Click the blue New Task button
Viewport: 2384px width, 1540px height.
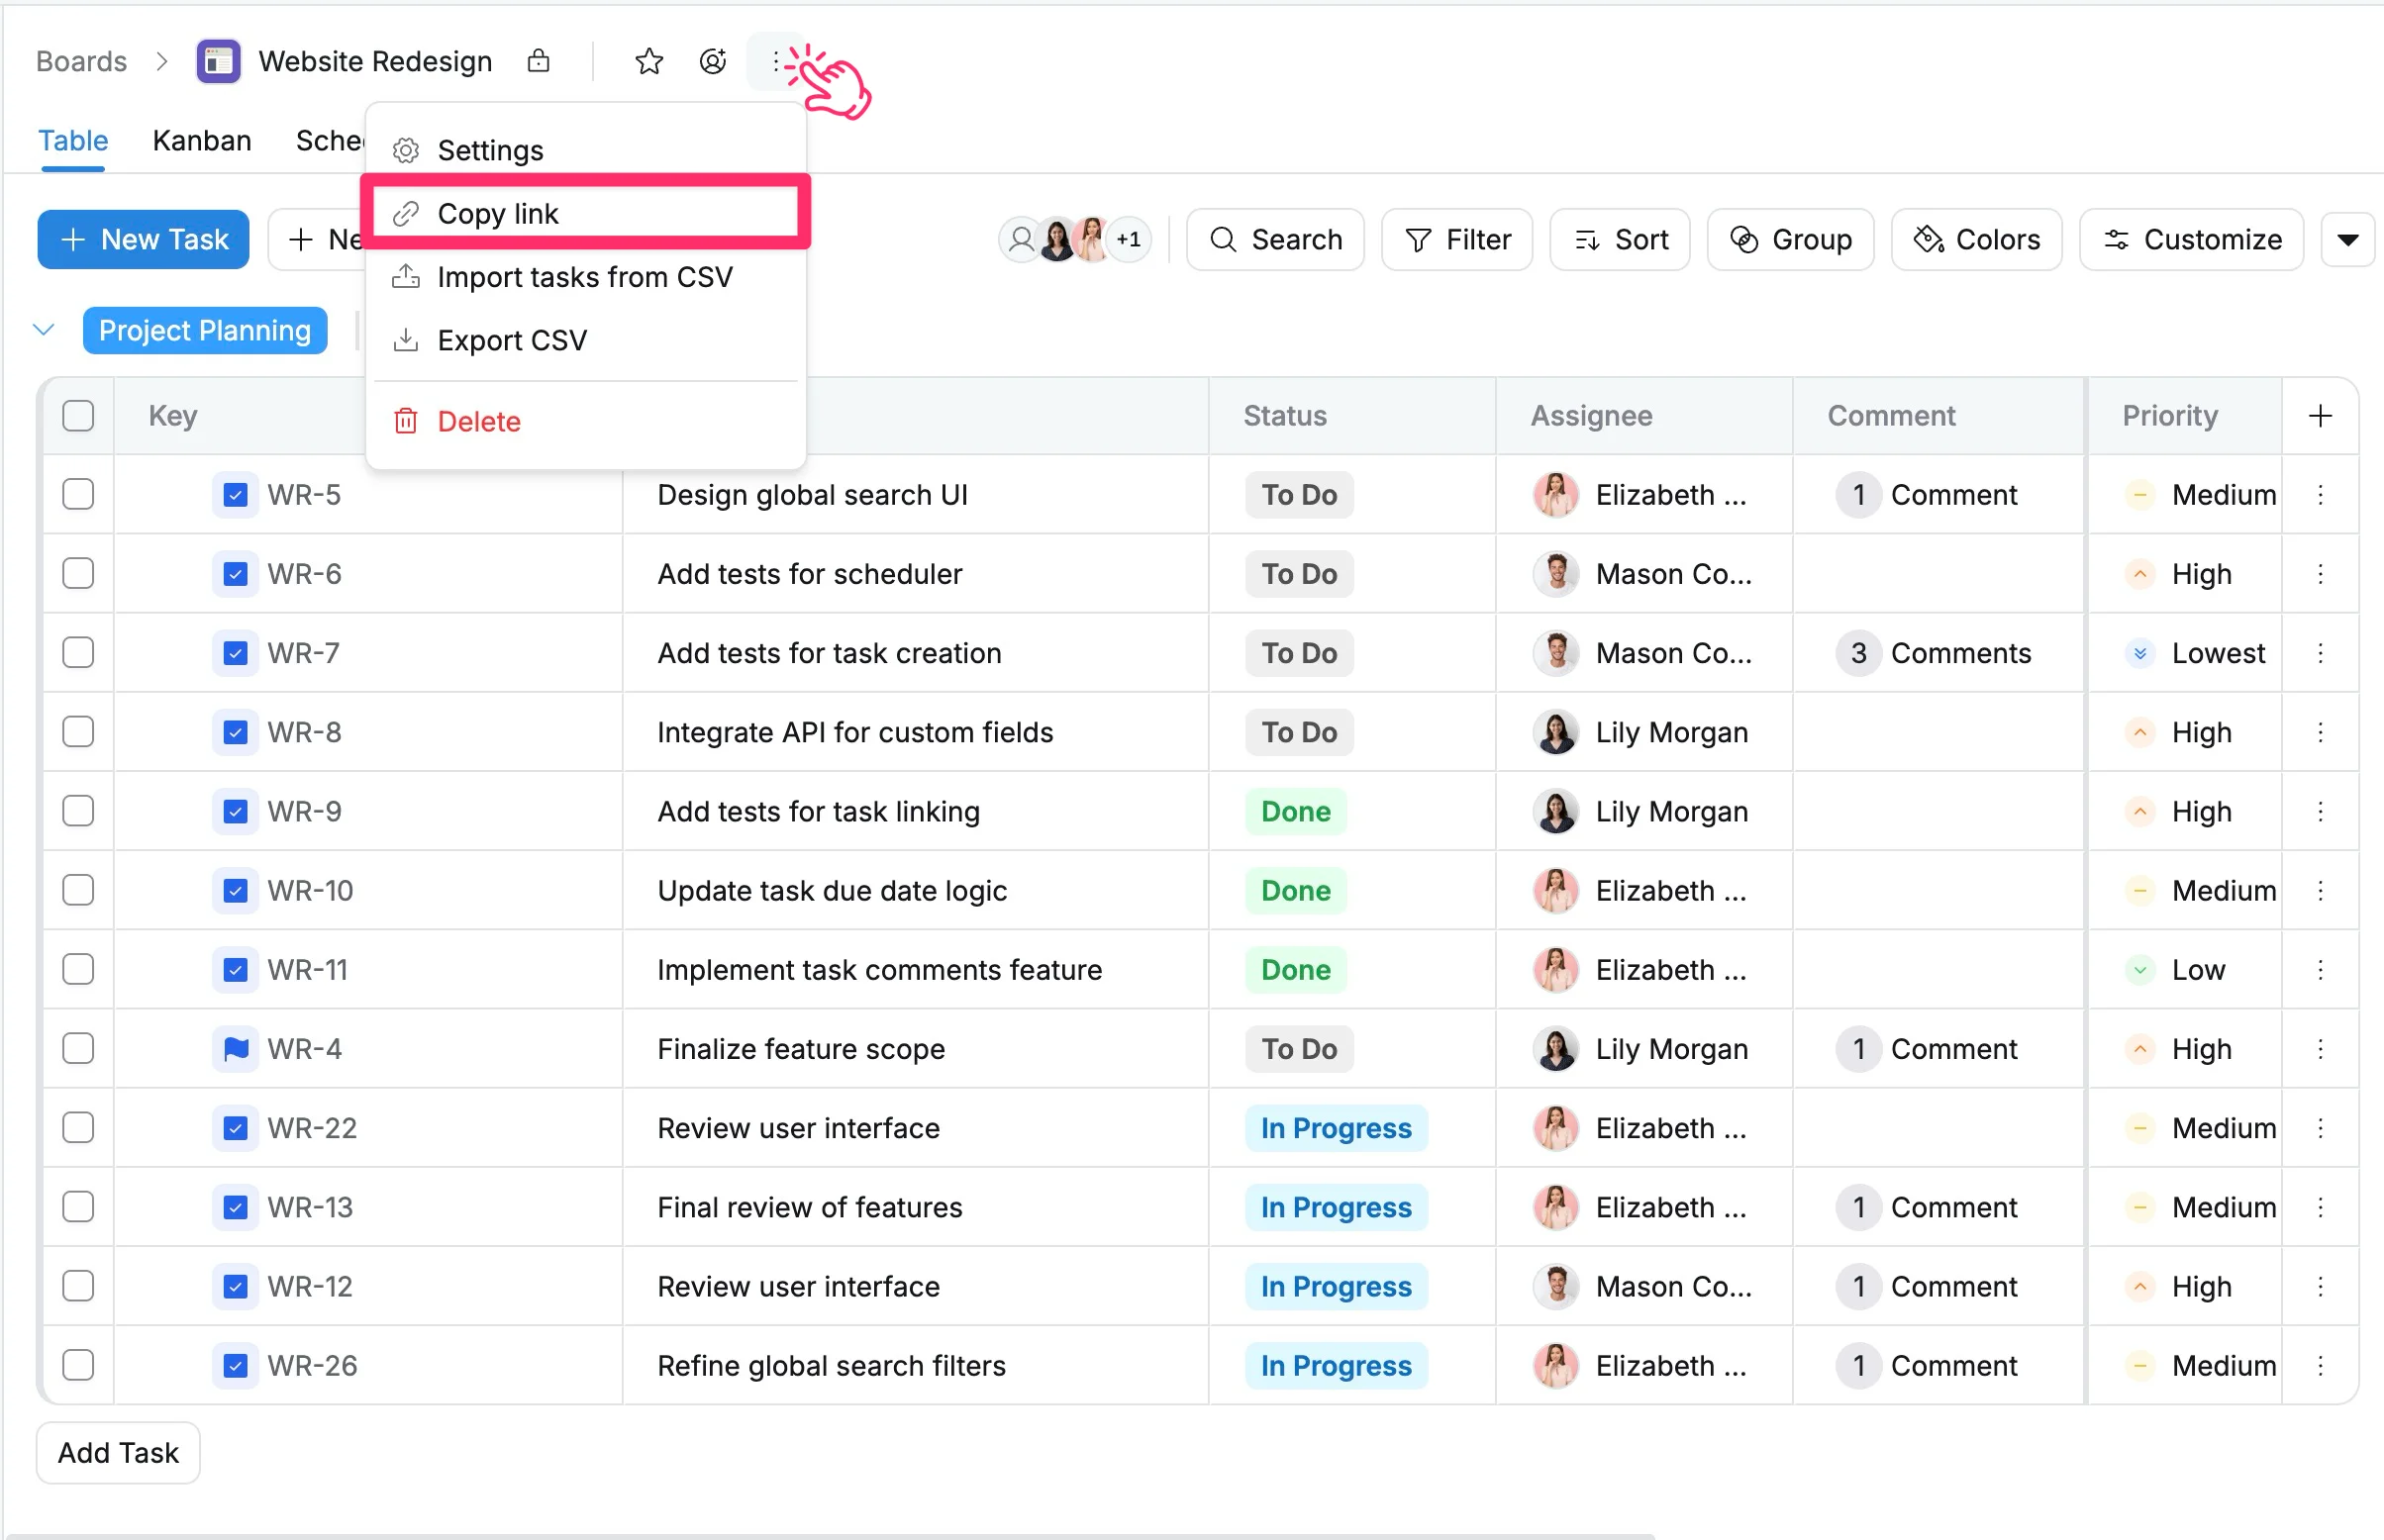point(143,240)
